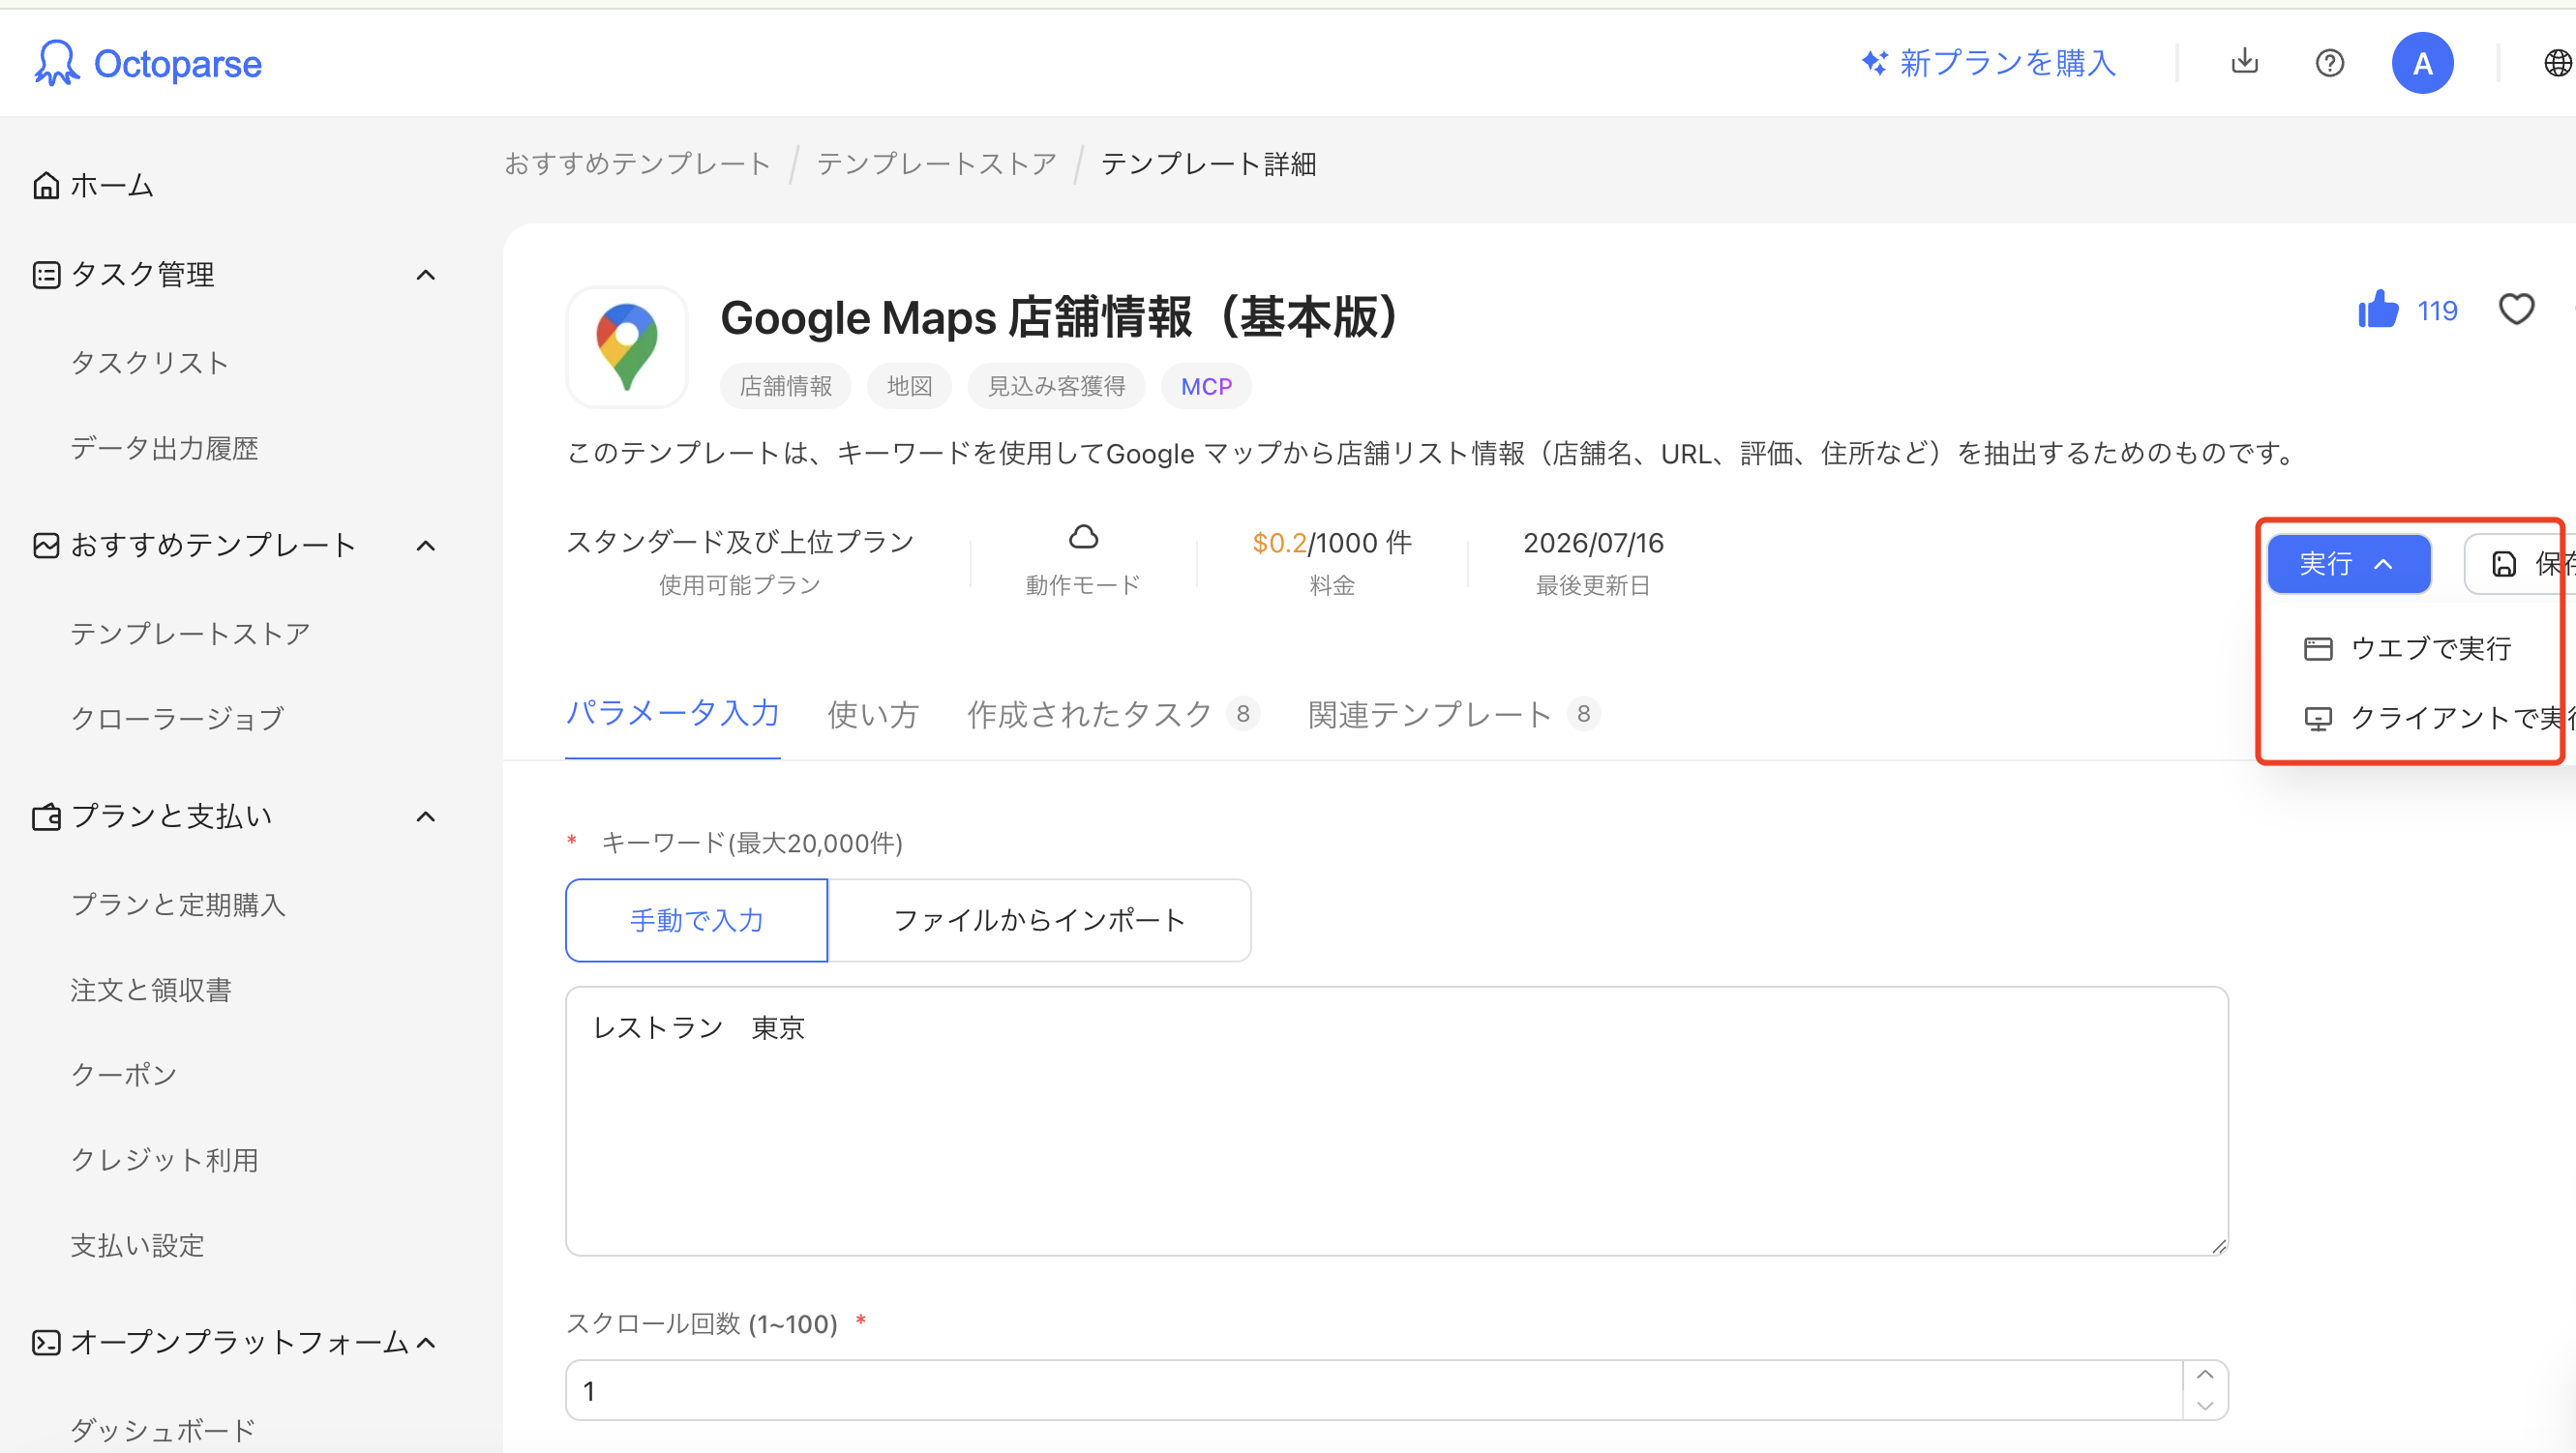Screen dimensions: 2576x1453
Task: Open ホーム in the sidebar
Action: pyautogui.click(x=111, y=186)
